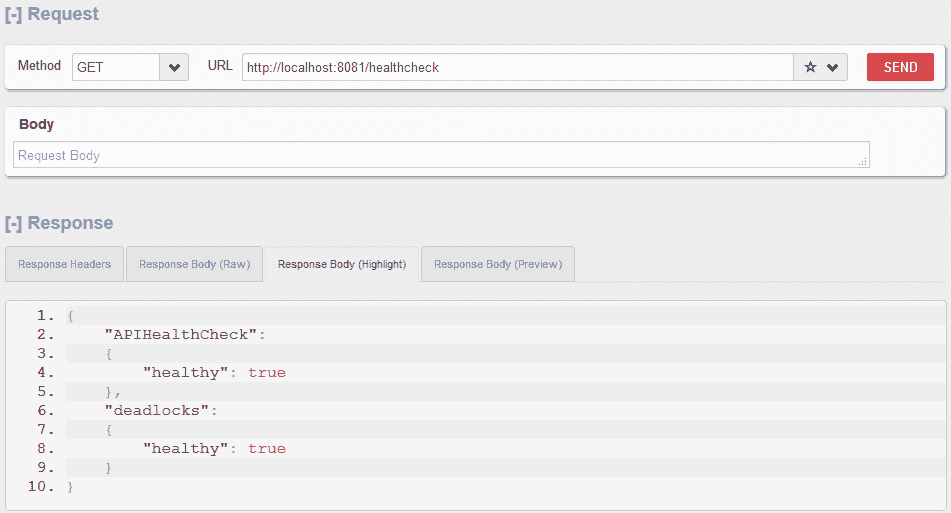Viewport: 951px width, 513px height.
Task: Add URL to favorites with star icon
Action: (x=810, y=67)
